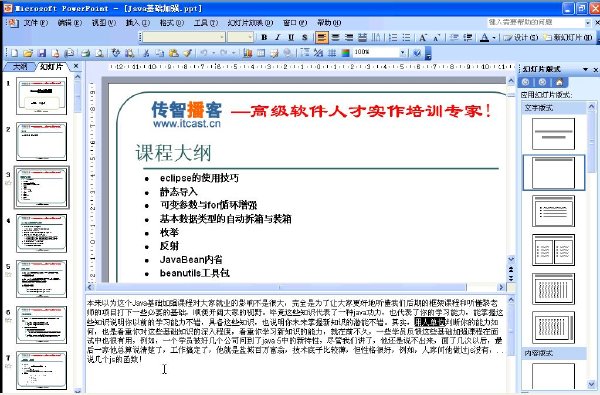
Task: Click the 设计(S) Design button
Action: click(x=521, y=37)
